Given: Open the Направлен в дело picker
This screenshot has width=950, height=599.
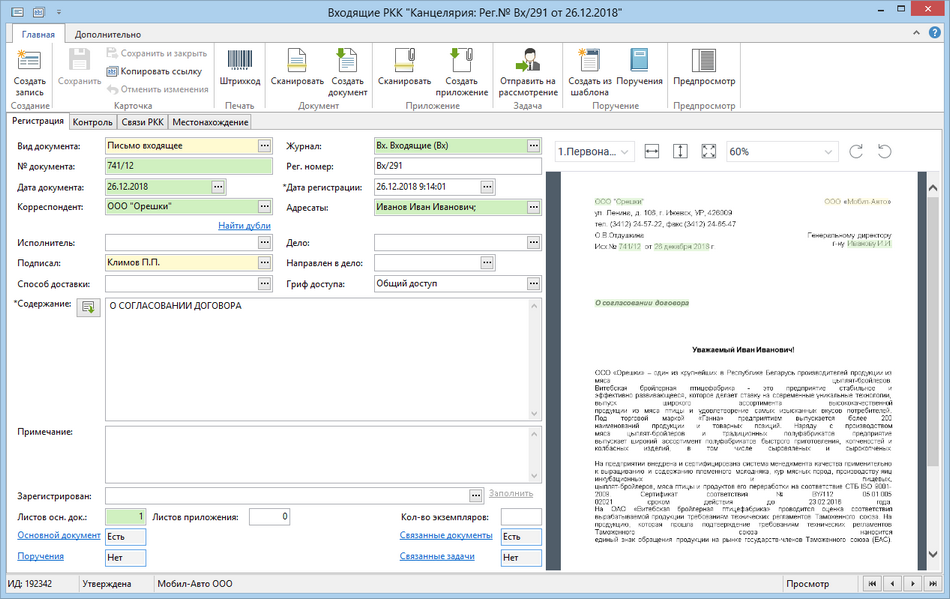Looking at the screenshot, I should click(487, 263).
